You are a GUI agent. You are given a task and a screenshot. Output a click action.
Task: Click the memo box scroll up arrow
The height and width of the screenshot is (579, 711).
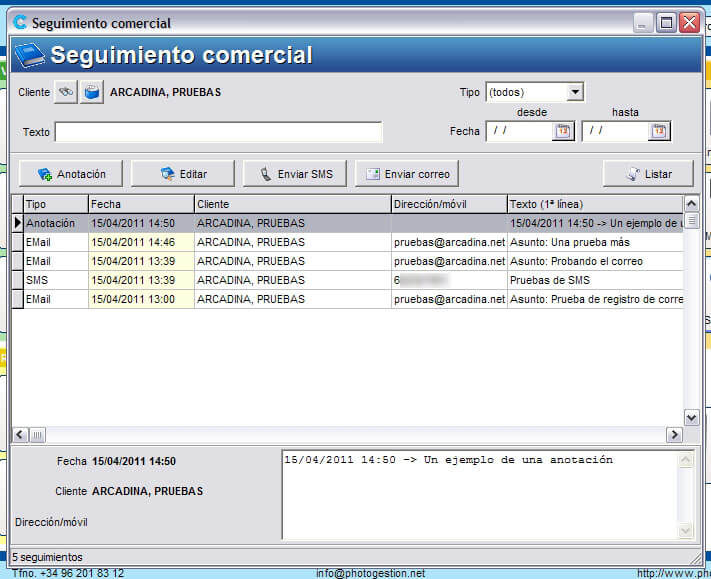[x=685, y=460]
